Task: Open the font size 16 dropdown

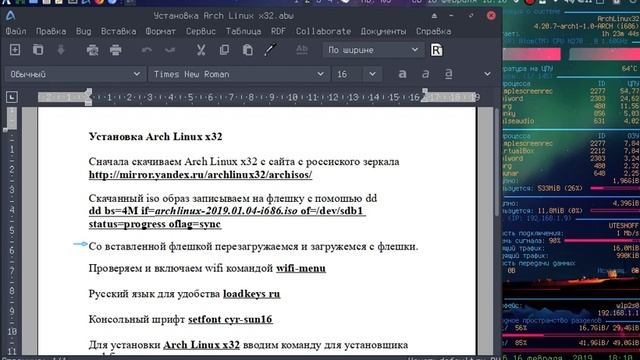Action: [x=372, y=74]
